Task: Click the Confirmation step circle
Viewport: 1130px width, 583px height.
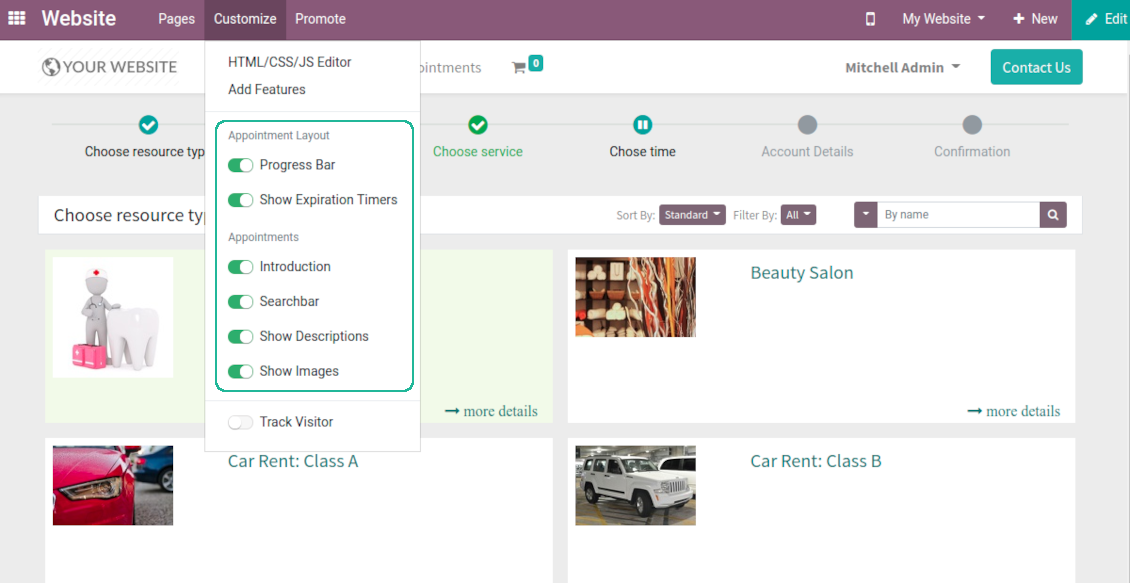Action: 972,125
